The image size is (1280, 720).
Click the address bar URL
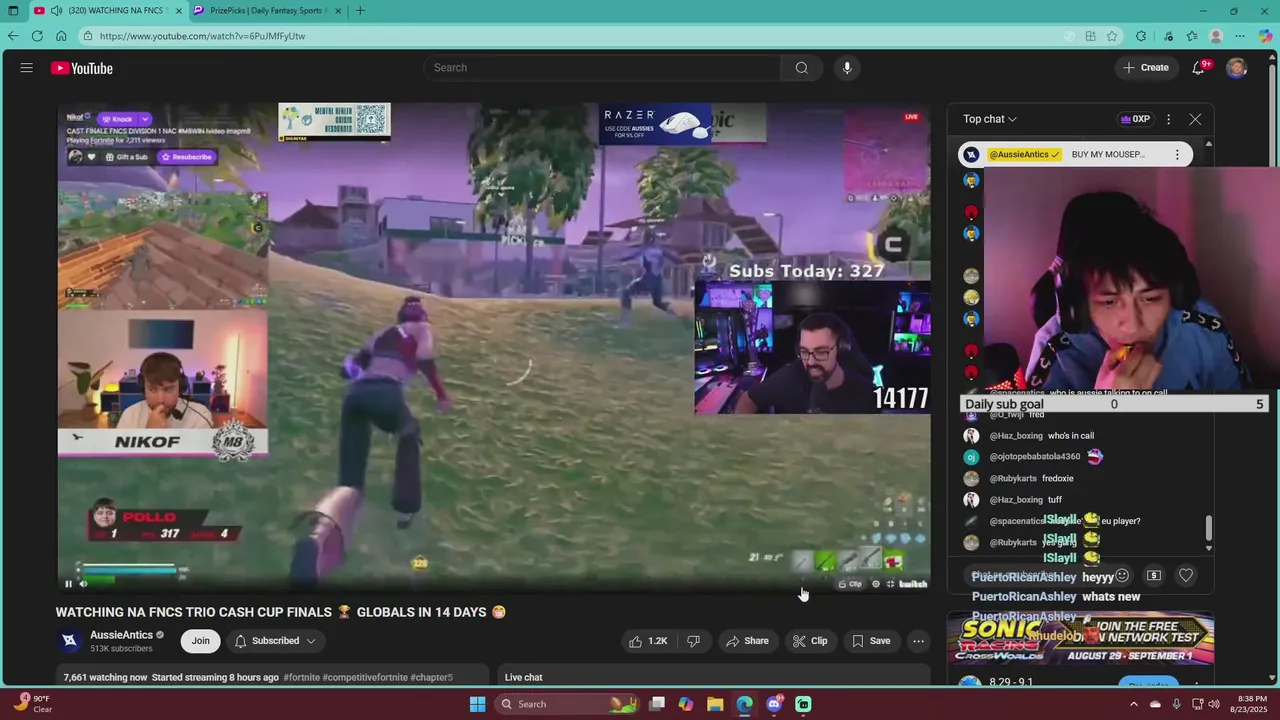202,36
